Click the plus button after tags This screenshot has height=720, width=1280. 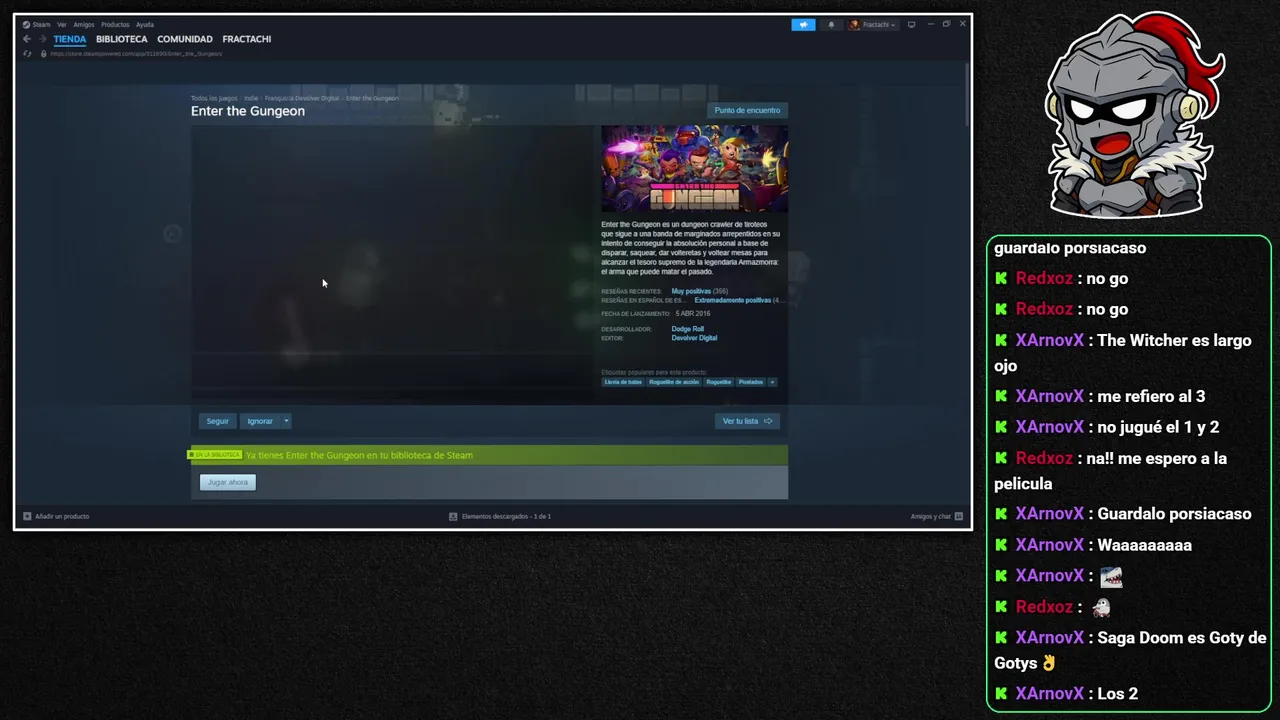(x=772, y=382)
